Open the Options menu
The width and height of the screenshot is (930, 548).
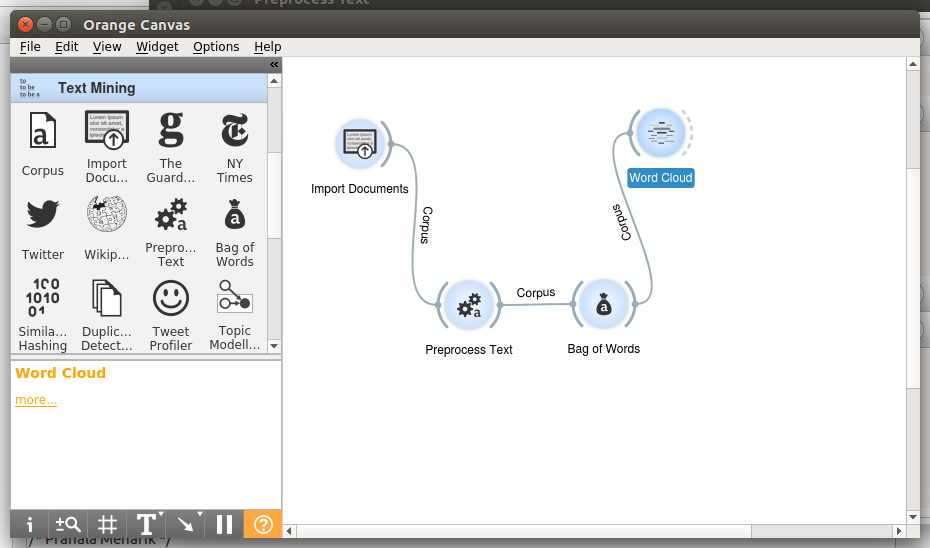[x=216, y=47]
